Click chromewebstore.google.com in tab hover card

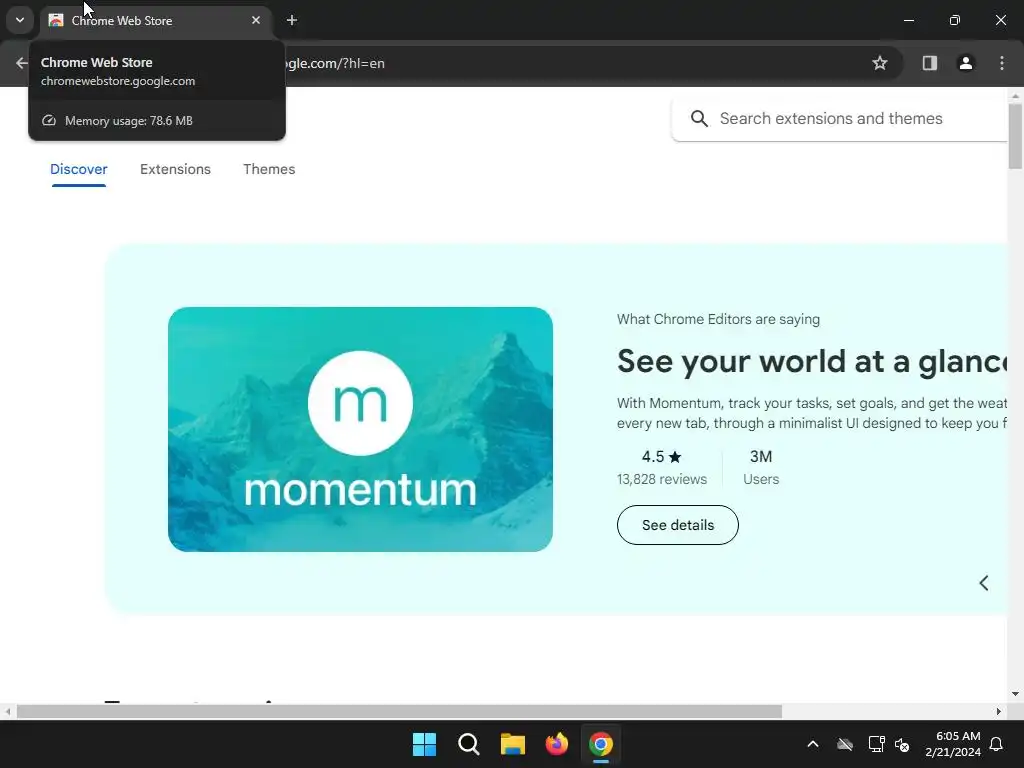(118, 81)
